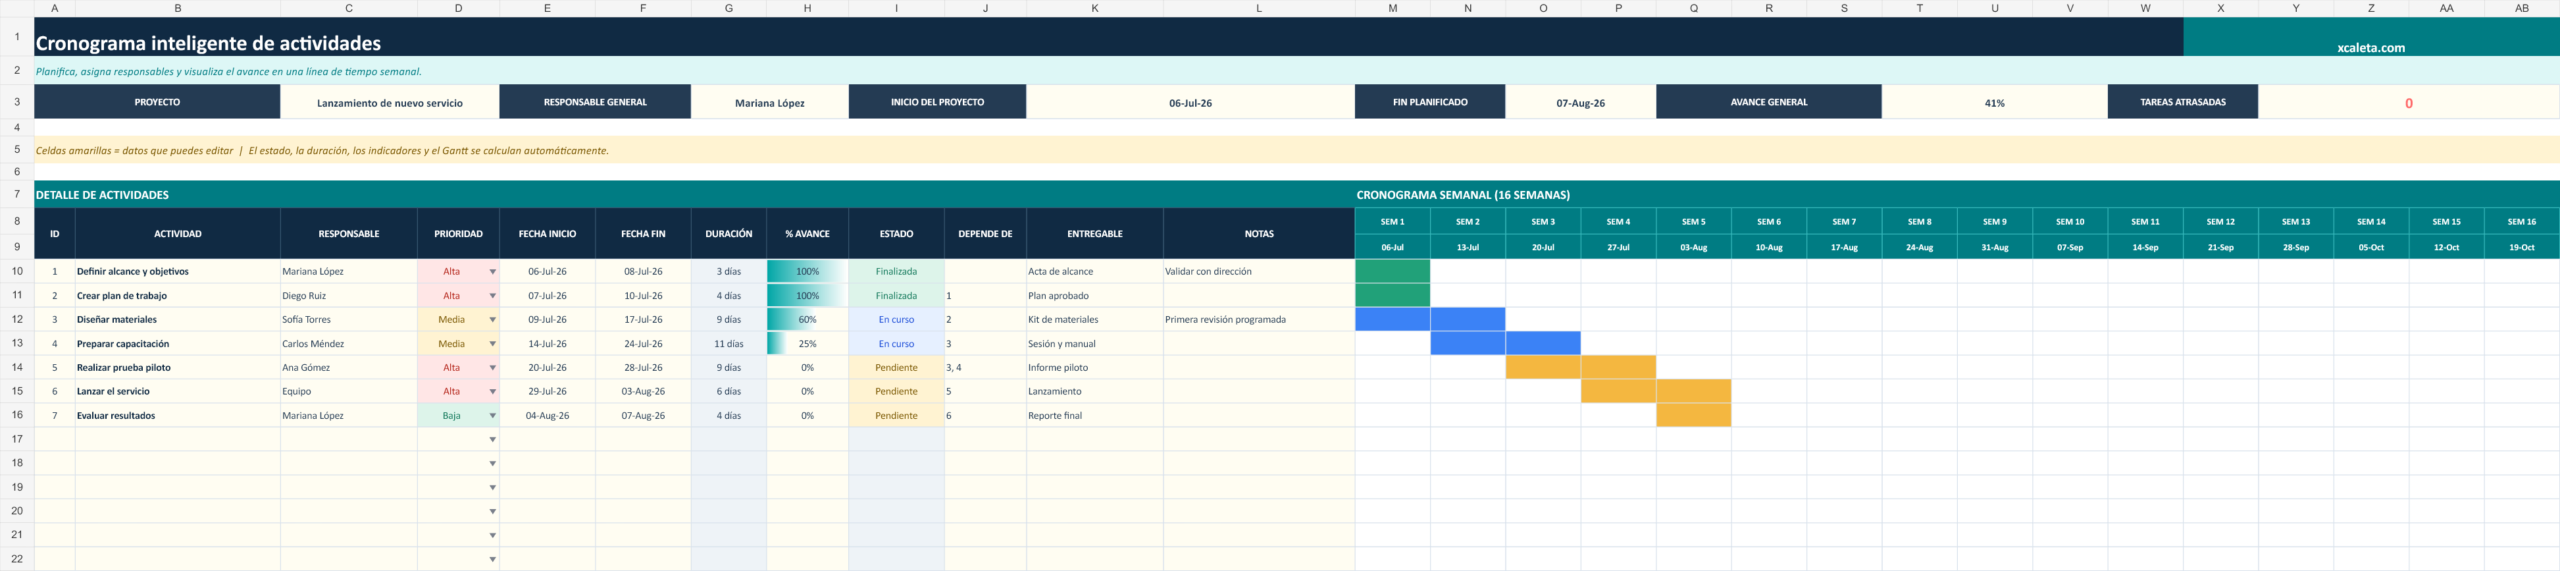Image resolution: width=2560 pixels, height=571 pixels.
Task: Click the 25% progress bar for Preparar capacitación
Action: 807,343
